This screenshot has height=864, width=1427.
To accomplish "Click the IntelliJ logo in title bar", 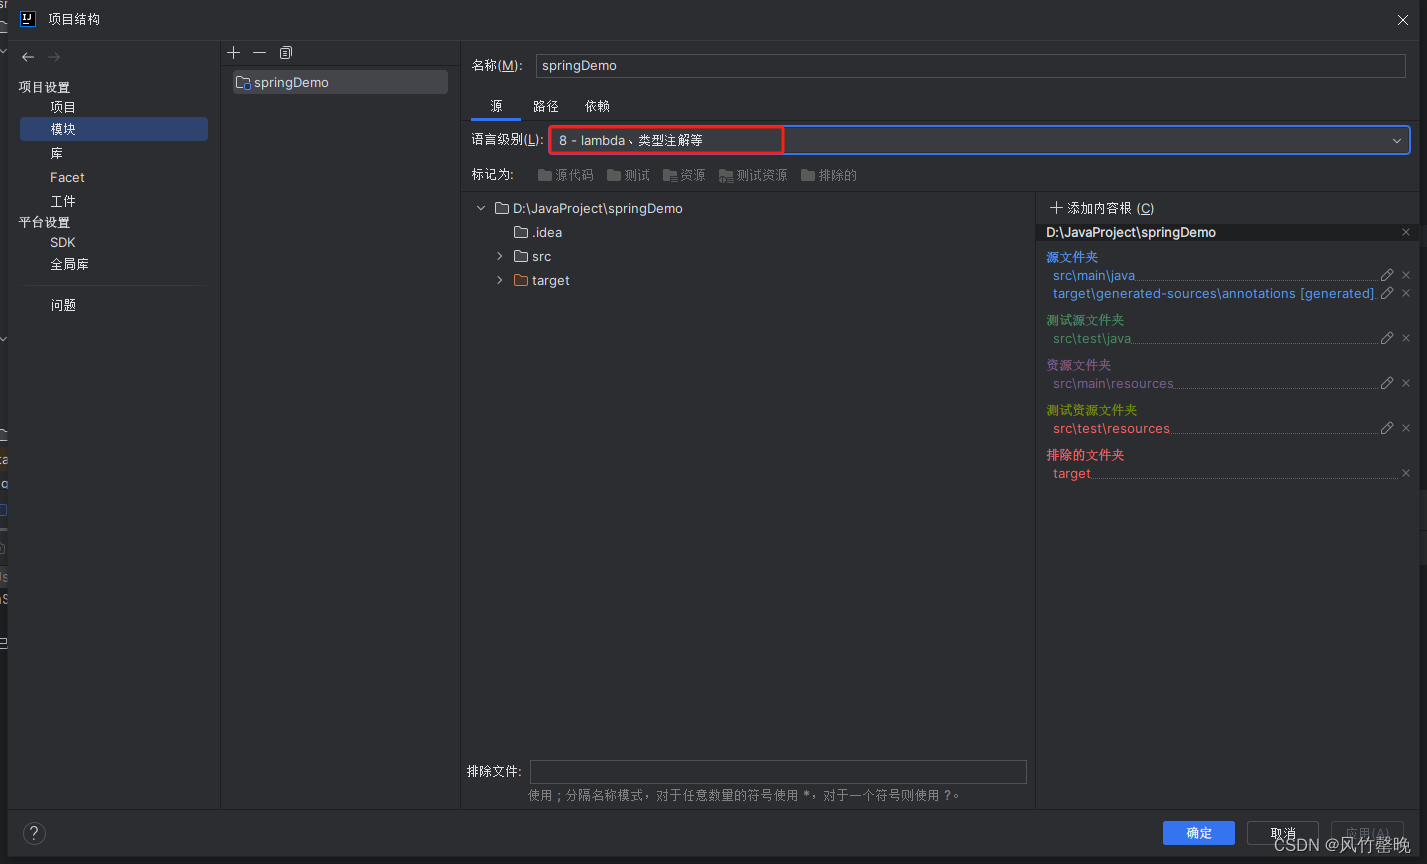I will coord(28,18).
